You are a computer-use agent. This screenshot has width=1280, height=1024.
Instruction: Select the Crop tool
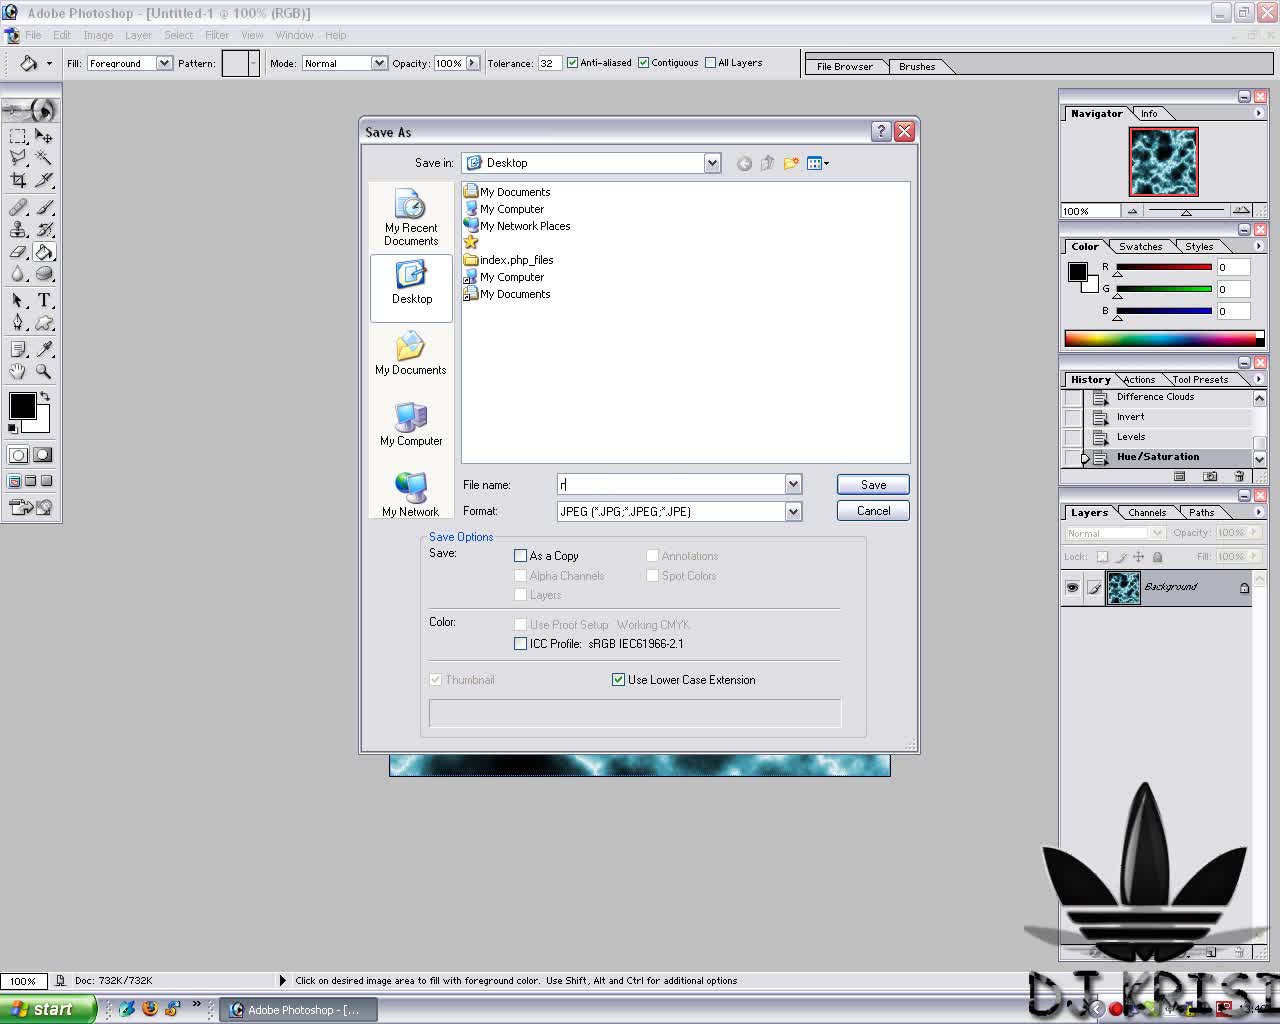click(18, 180)
